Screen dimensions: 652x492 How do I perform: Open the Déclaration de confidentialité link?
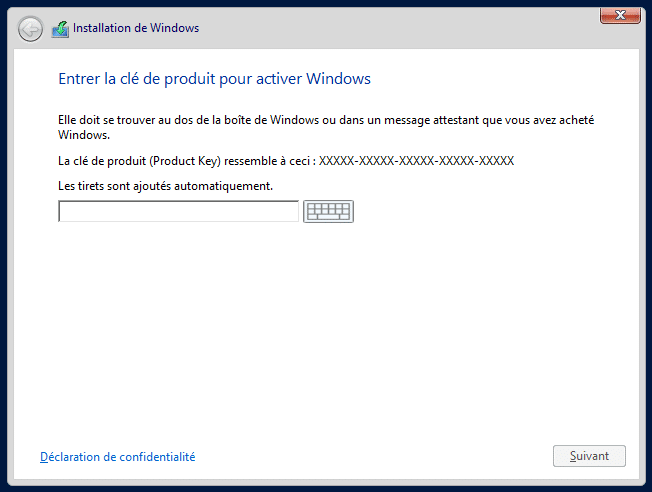pyautogui.click(x=118, y=457)
